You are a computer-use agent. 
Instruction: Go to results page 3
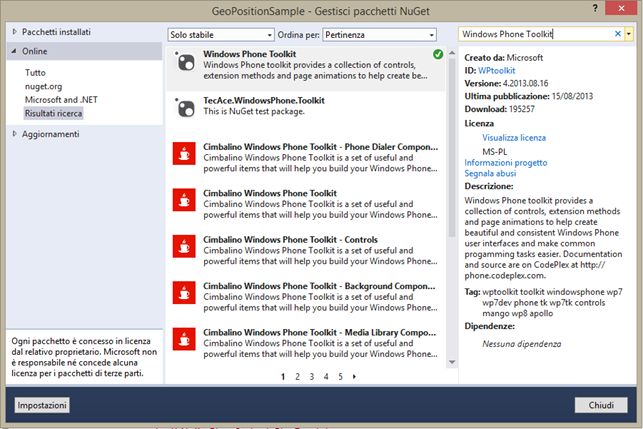pos(312,377)
